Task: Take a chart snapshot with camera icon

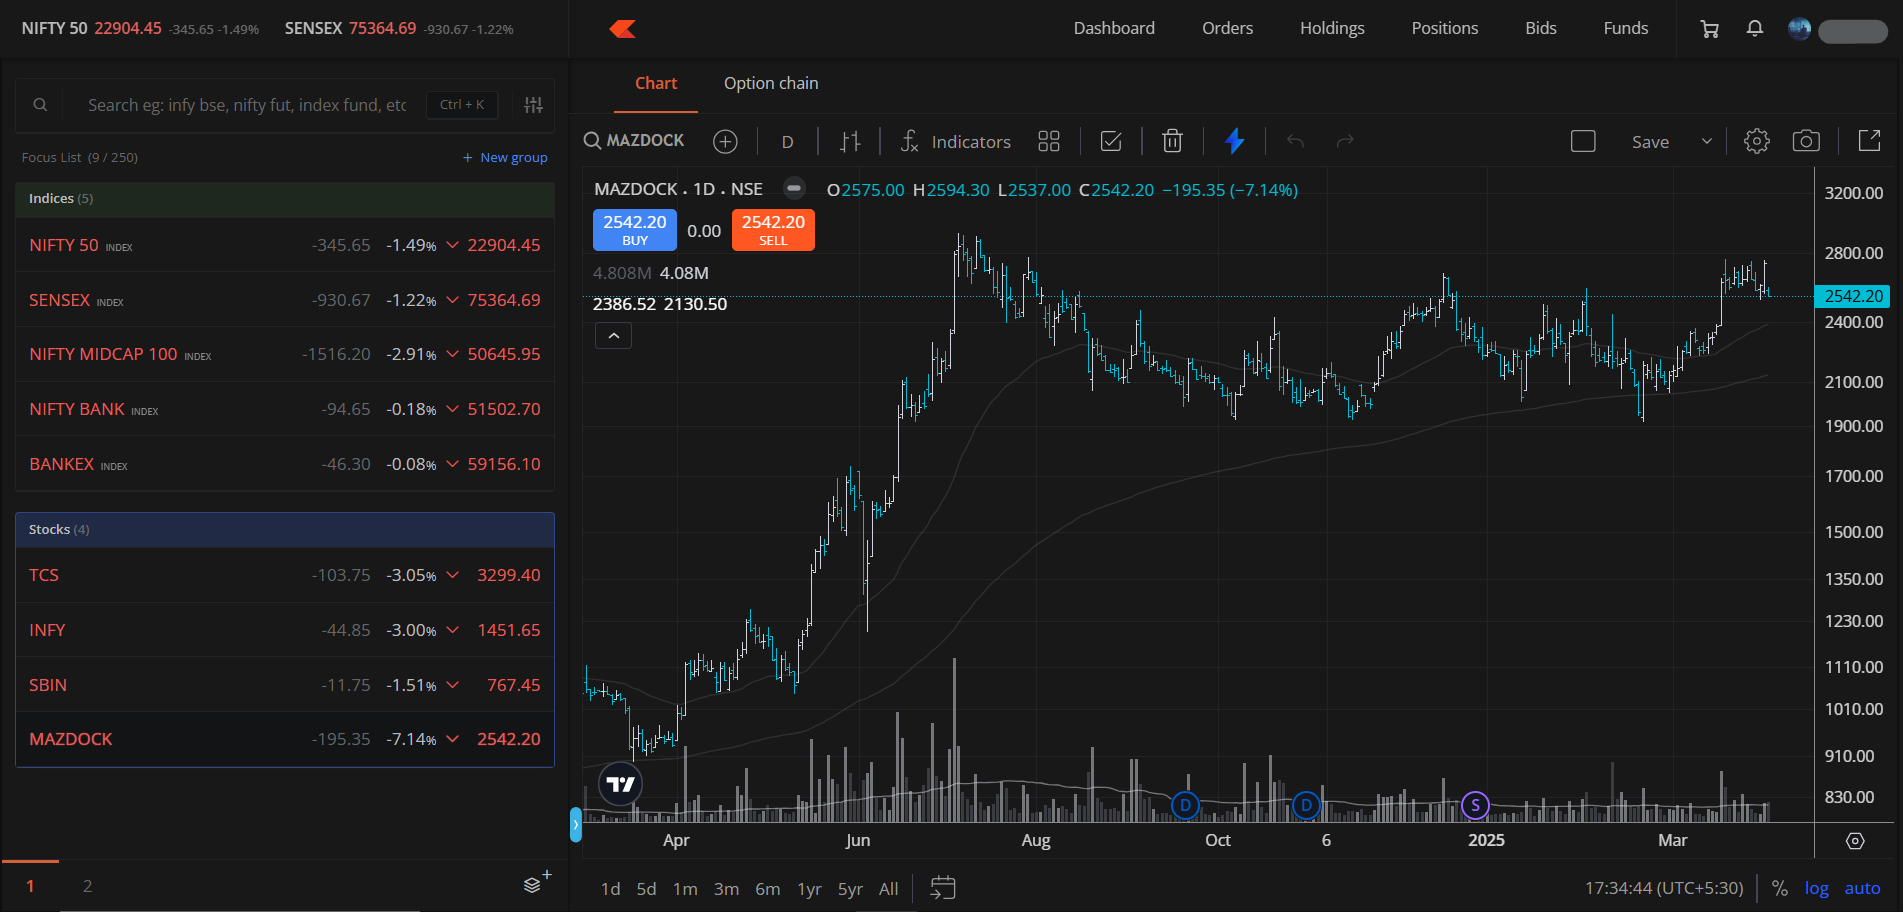Action: click(x=1805, y=141)
